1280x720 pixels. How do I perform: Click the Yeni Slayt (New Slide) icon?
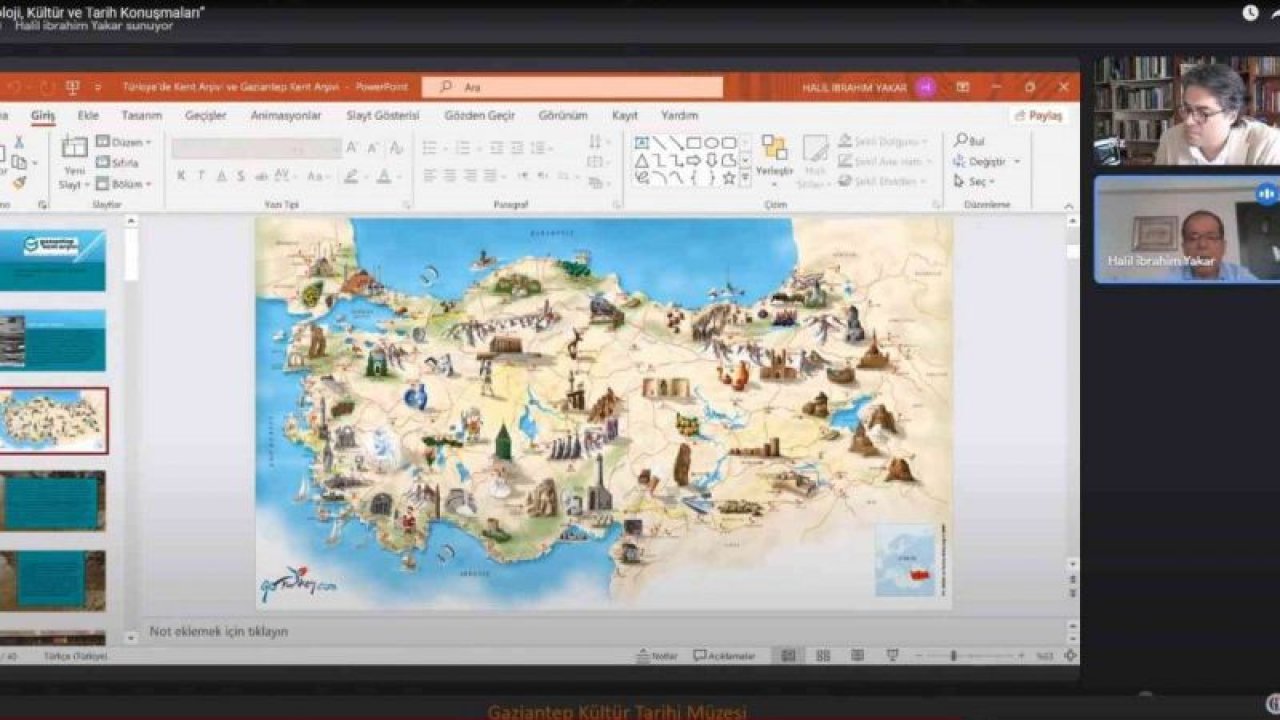click(74, 148)
